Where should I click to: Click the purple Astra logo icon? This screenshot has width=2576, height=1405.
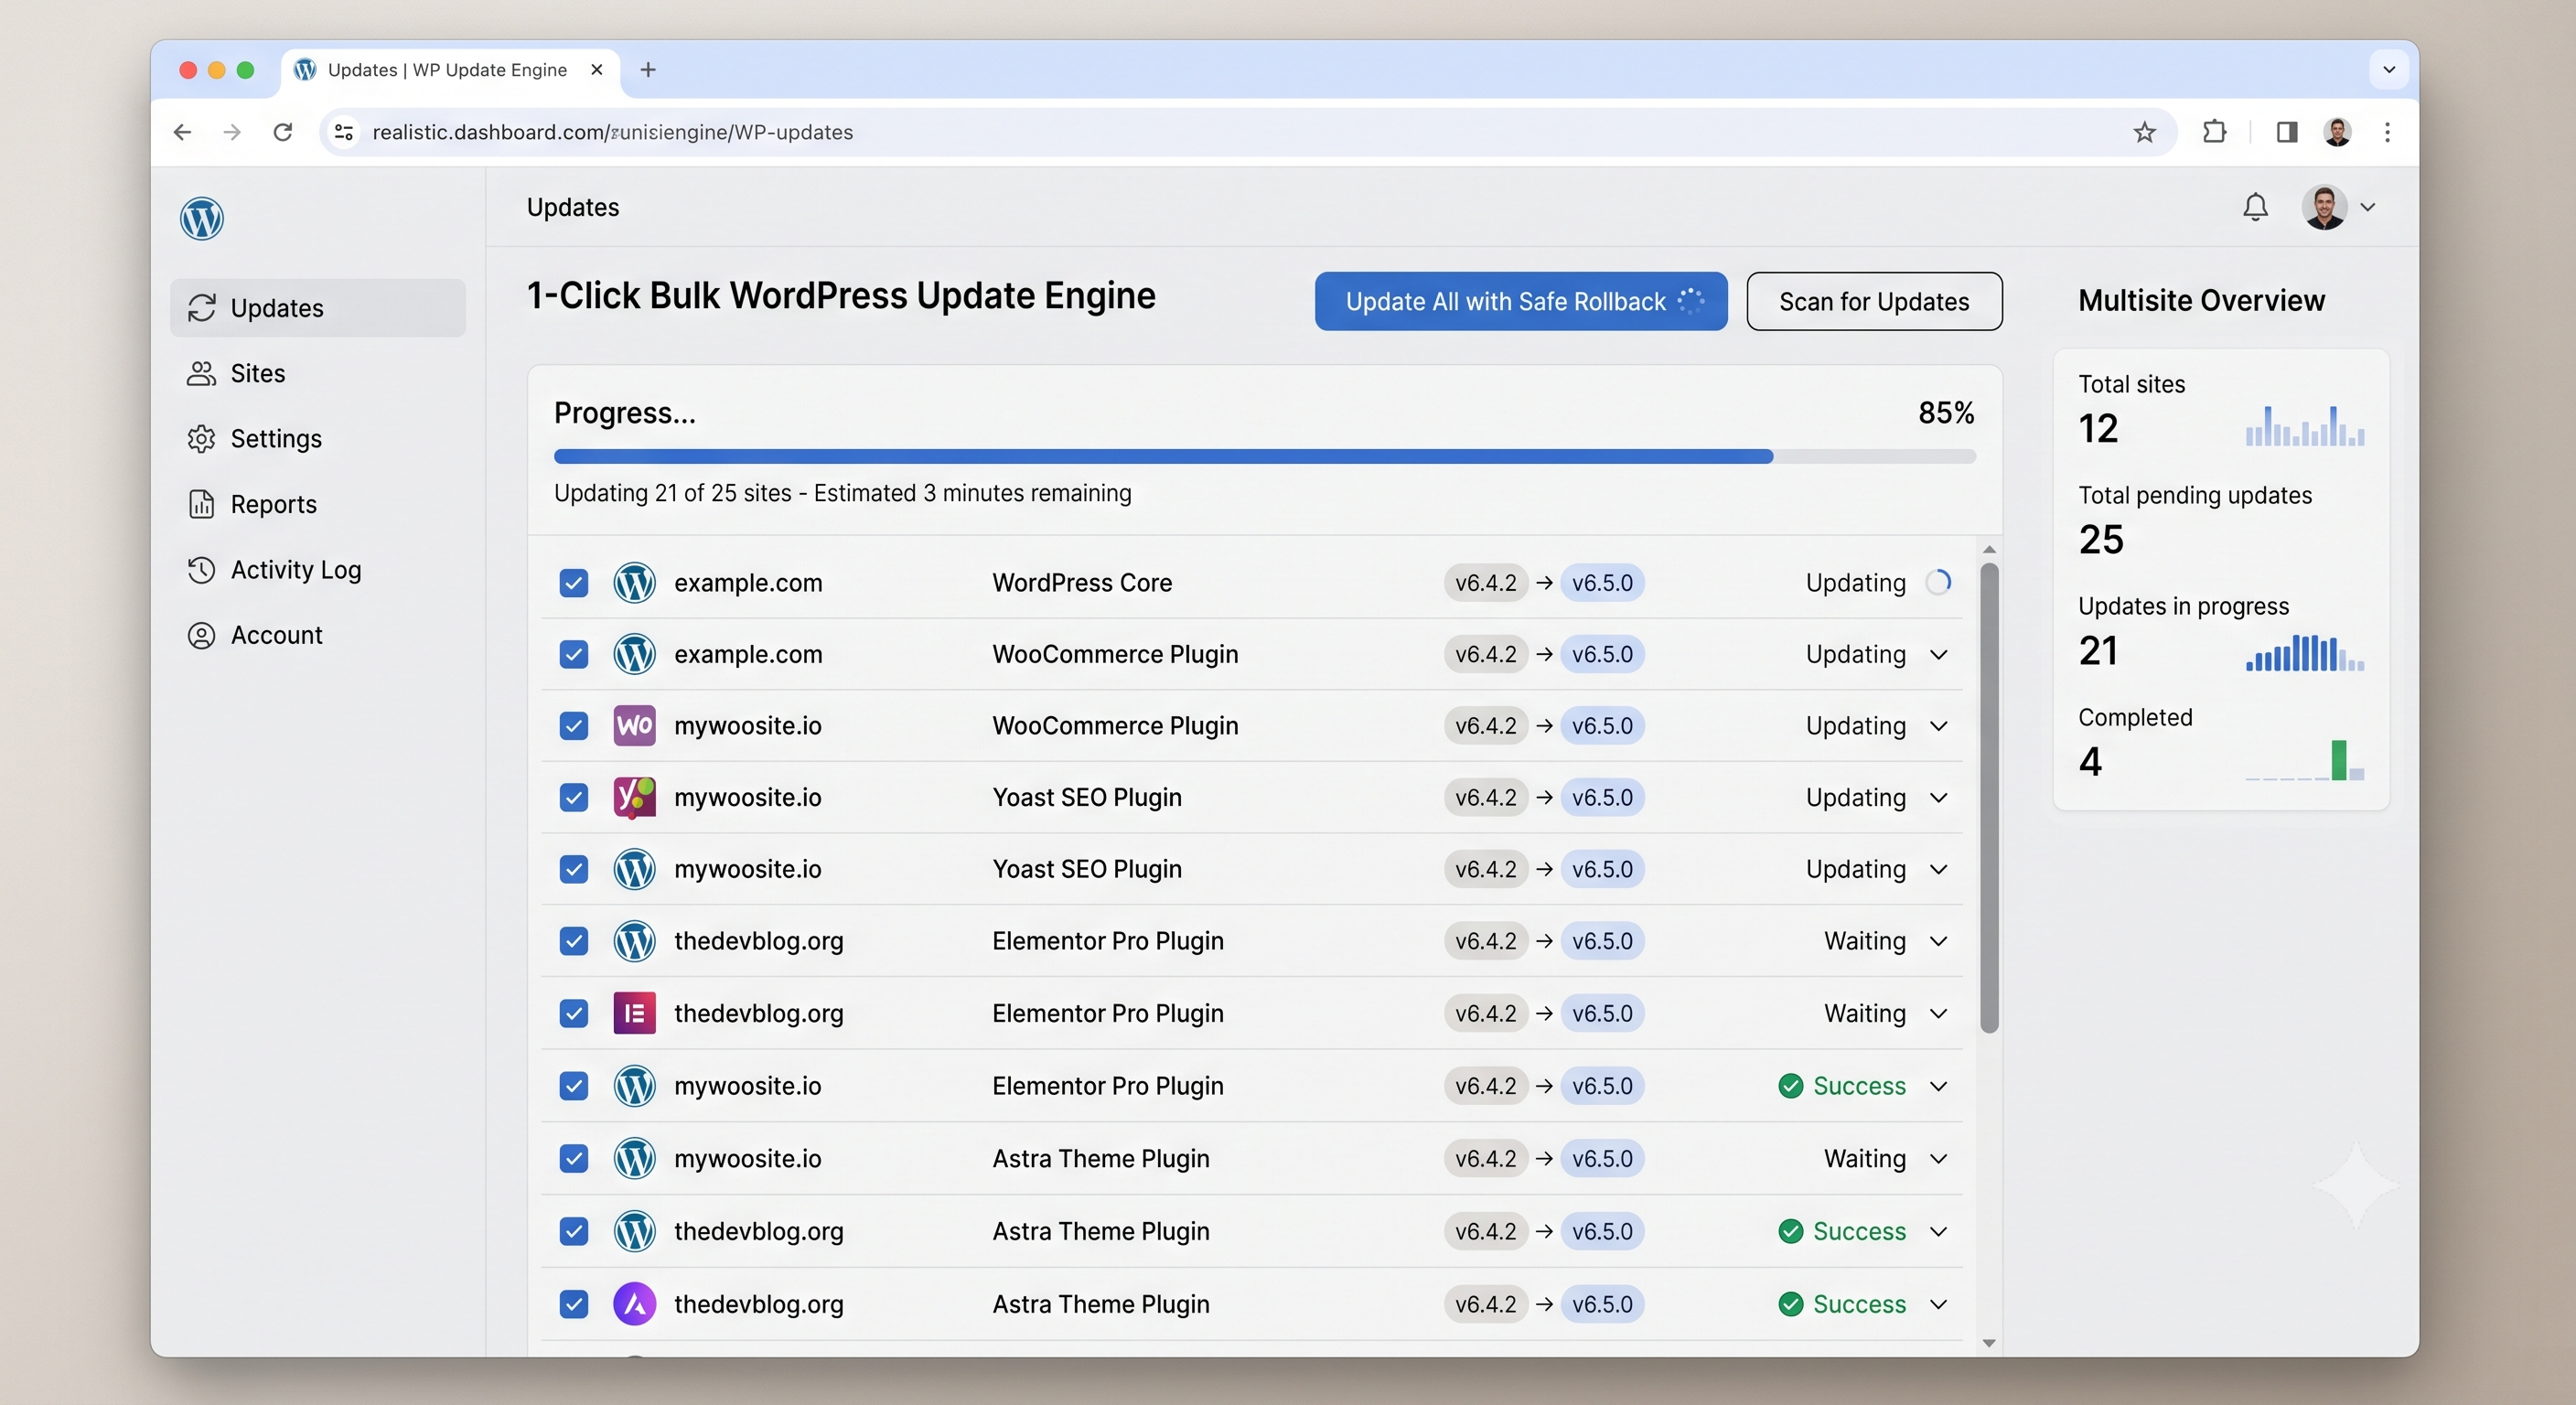point(634,1304)
